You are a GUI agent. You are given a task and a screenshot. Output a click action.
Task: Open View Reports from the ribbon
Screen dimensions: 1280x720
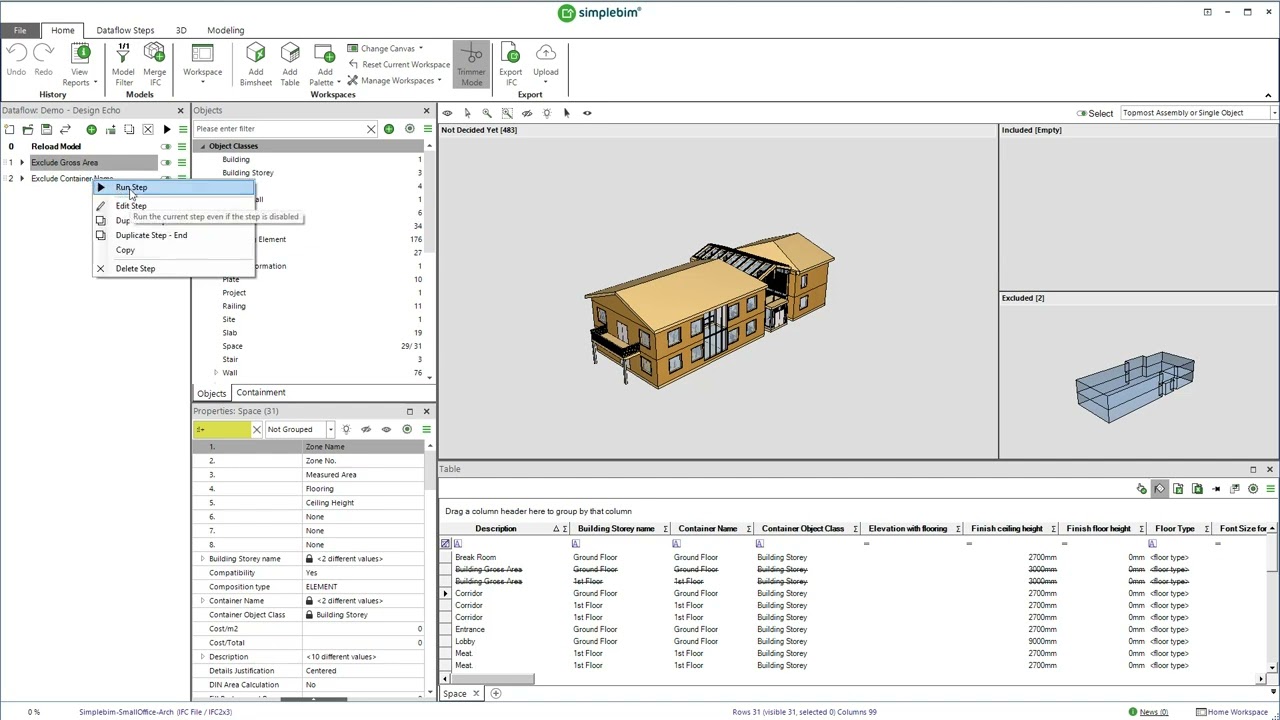point(79,65)
